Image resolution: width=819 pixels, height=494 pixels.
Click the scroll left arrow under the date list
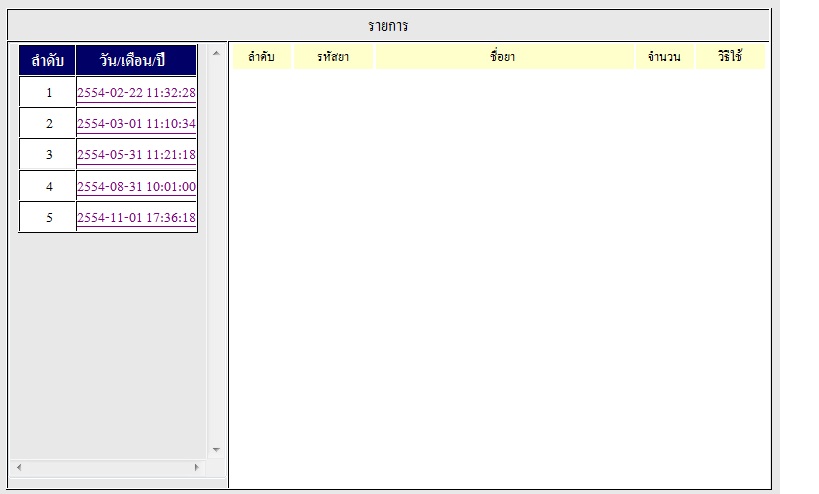click(19, 467)
